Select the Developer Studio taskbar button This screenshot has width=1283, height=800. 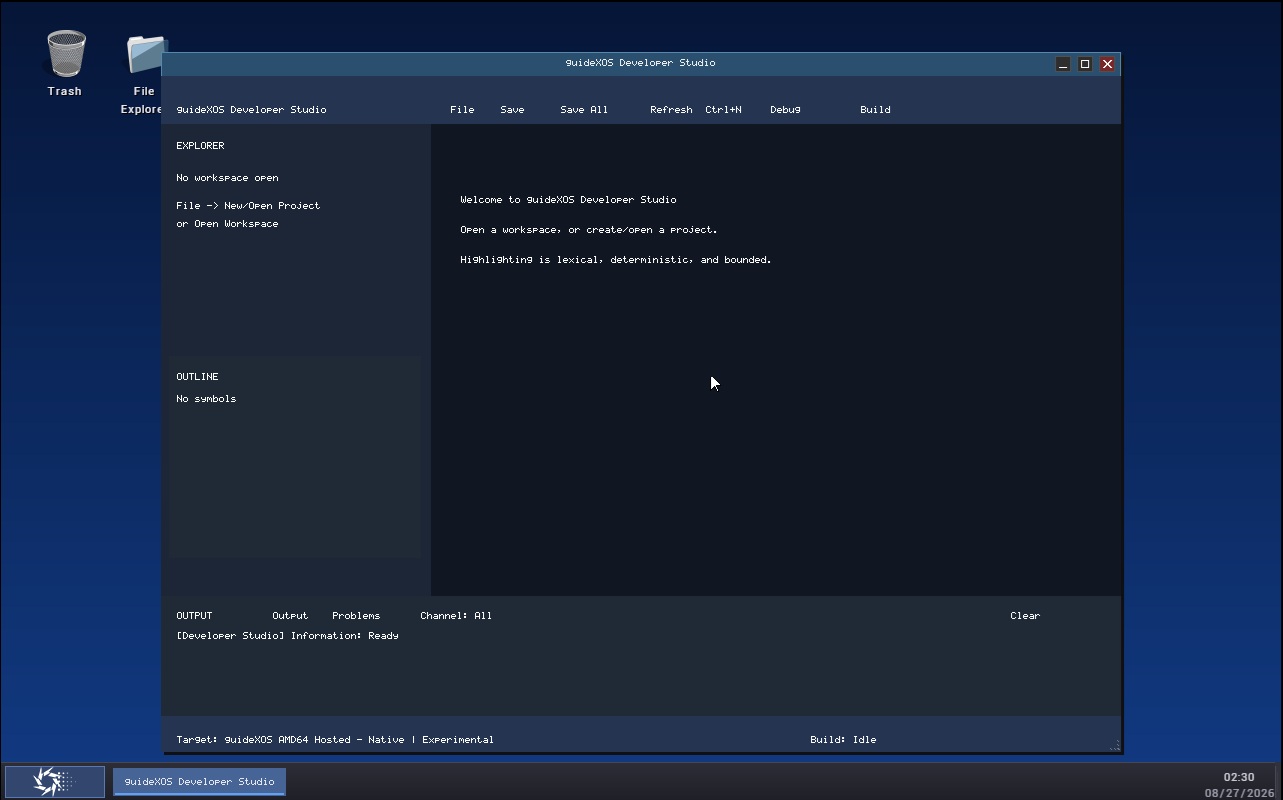(x=199, y=782)
